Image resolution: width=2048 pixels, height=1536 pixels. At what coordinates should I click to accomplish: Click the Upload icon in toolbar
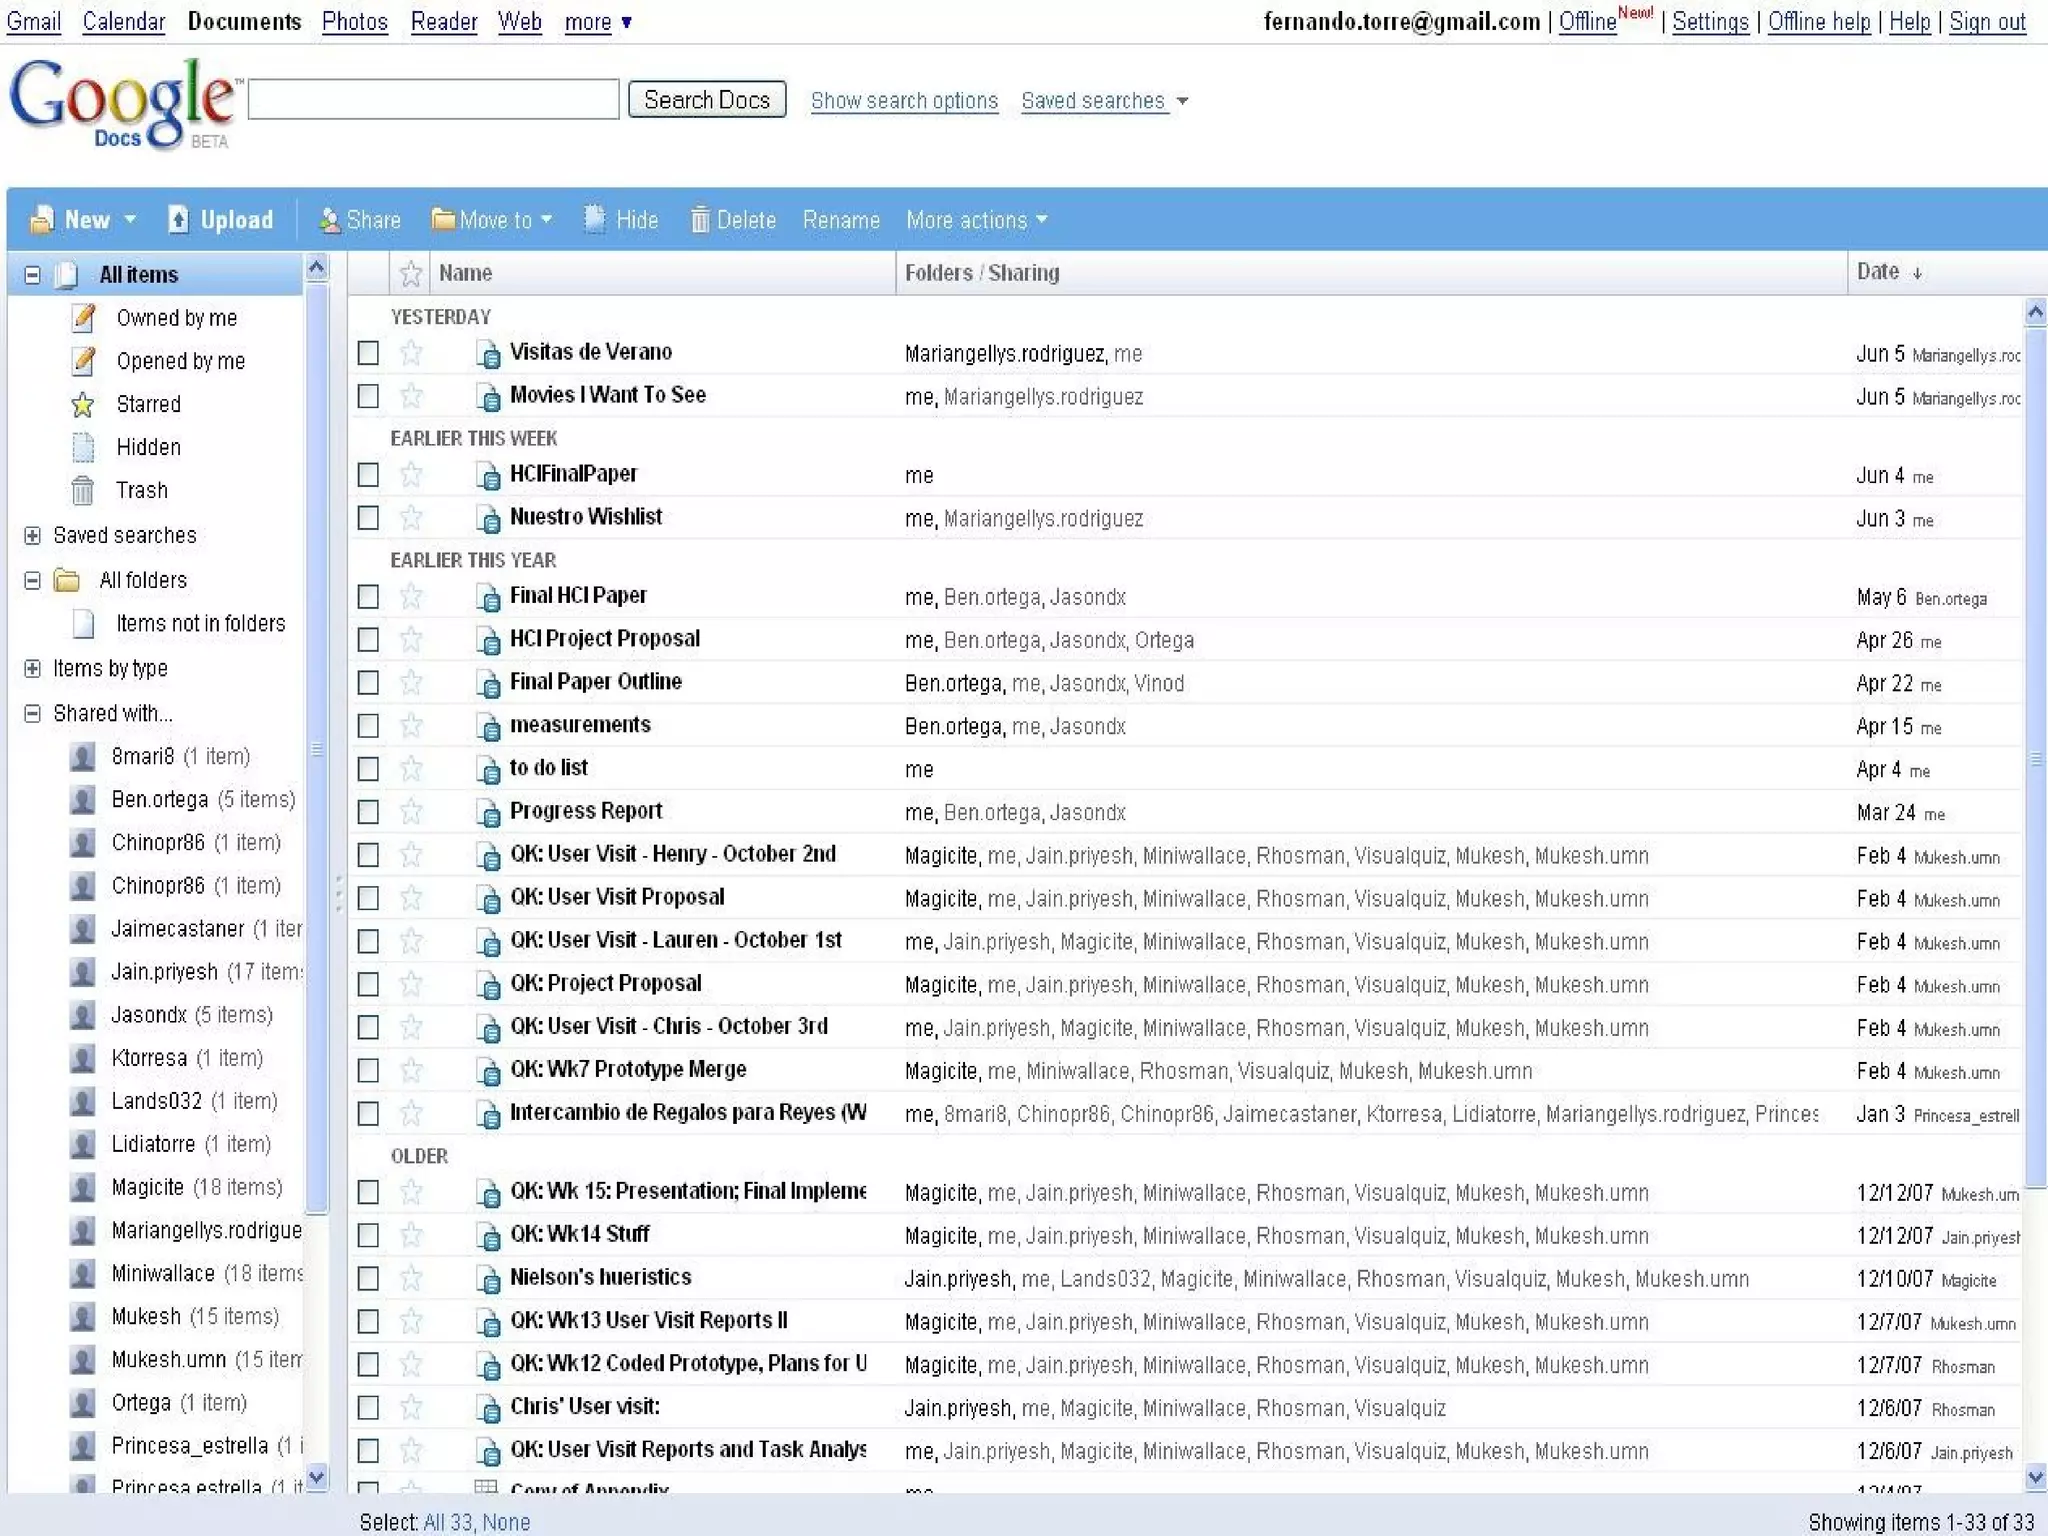pyautogui.click(x=178, y=220)
